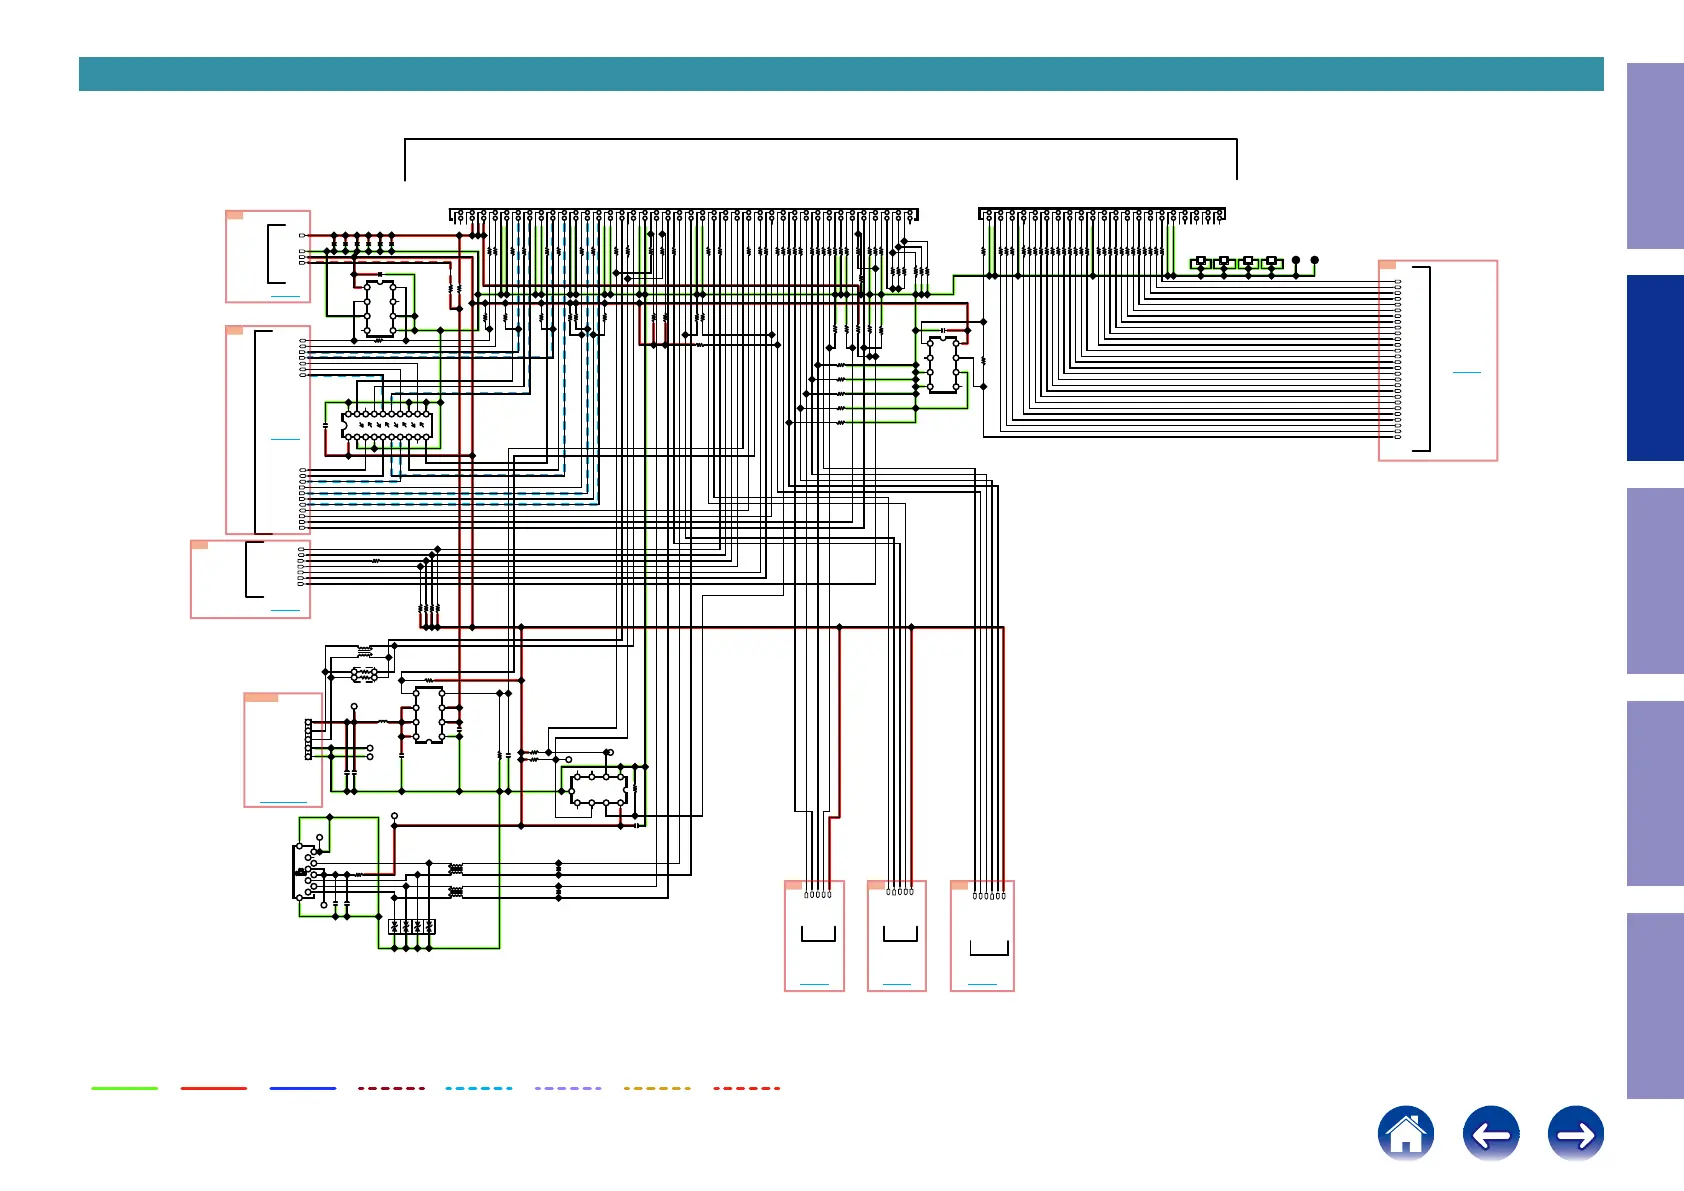
Task: Follow link in middle bottom connector box
Action: 897,984
